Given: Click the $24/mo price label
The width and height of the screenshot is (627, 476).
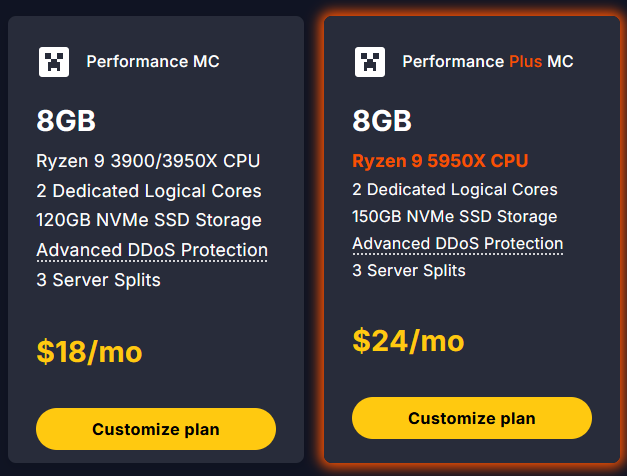Looking at the screenshot, I should pyautogui.click(x=408, y=341).
